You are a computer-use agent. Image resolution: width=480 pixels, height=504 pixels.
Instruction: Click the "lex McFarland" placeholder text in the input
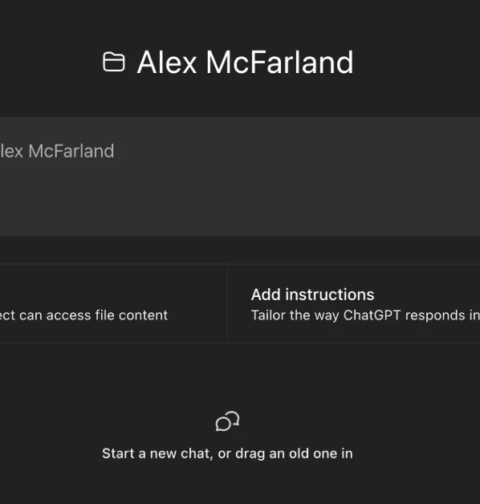(57, 151)
